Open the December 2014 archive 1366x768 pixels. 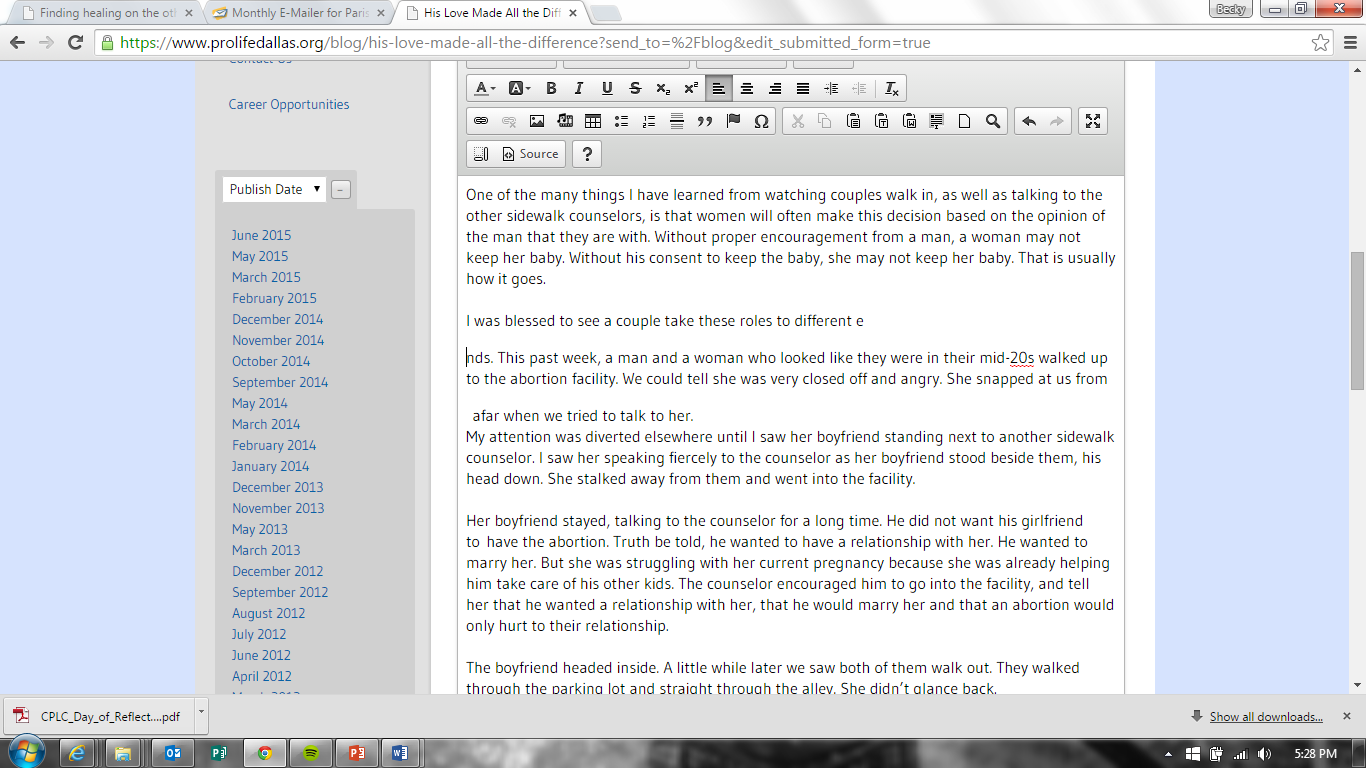pos(278,319)
